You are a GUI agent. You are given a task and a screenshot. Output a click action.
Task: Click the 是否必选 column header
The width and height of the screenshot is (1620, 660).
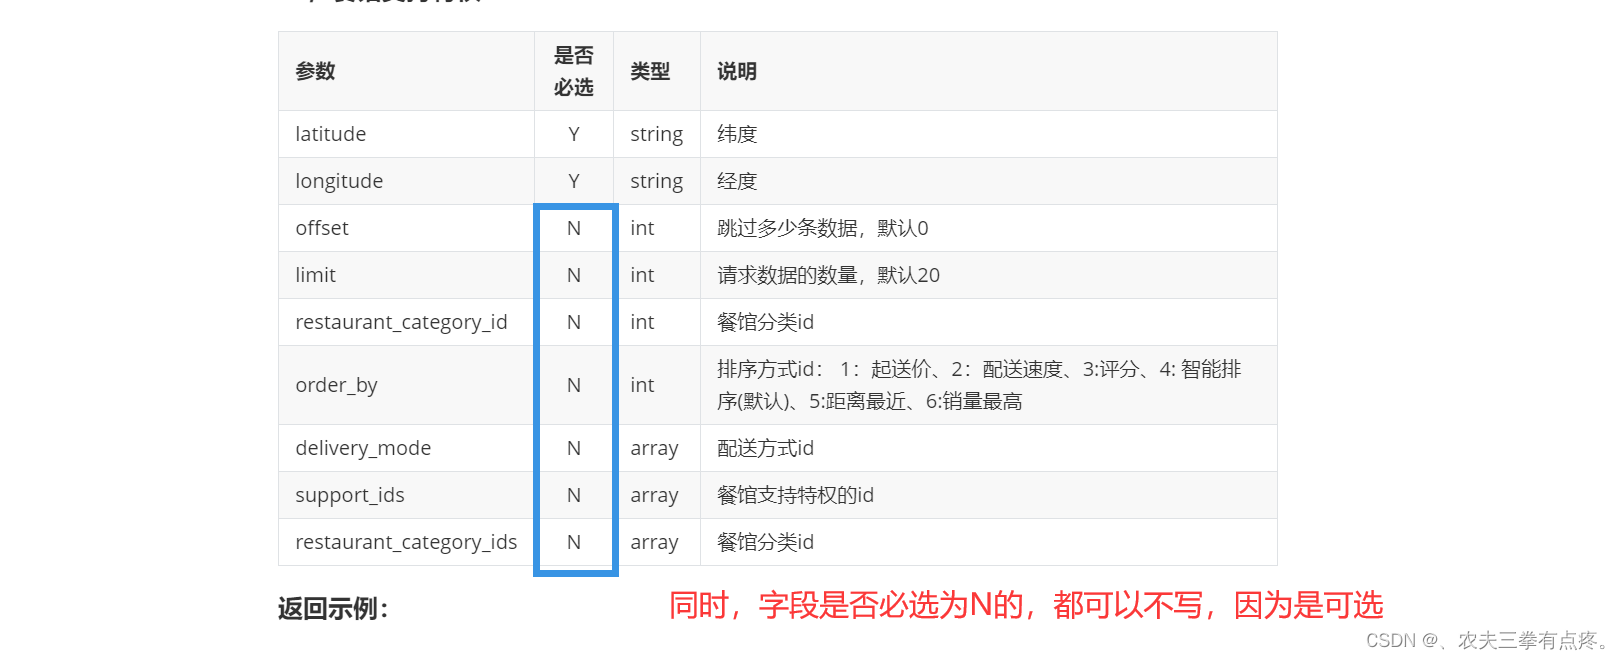[x=574, y=71]
